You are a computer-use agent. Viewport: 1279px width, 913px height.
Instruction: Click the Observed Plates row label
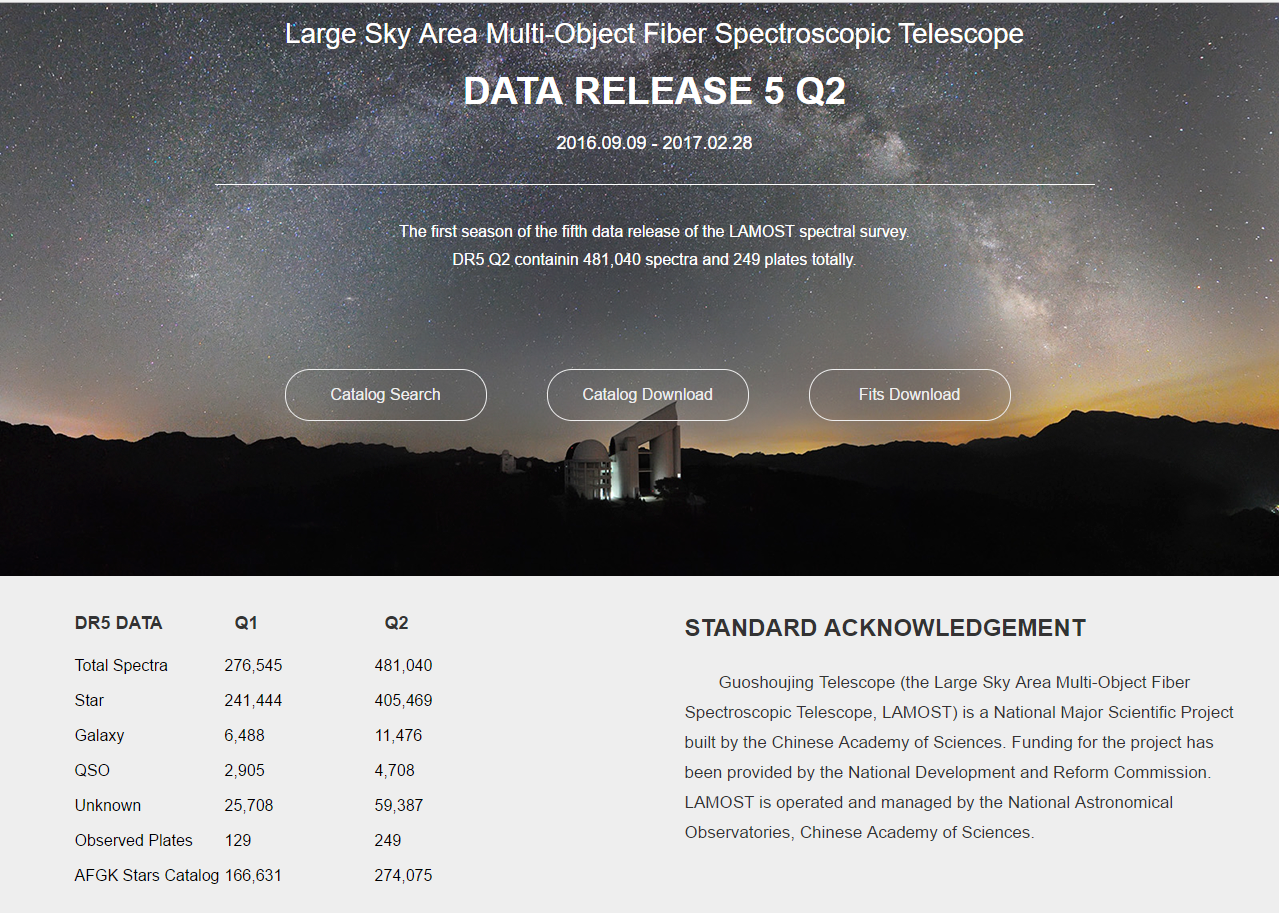[134, 841]
